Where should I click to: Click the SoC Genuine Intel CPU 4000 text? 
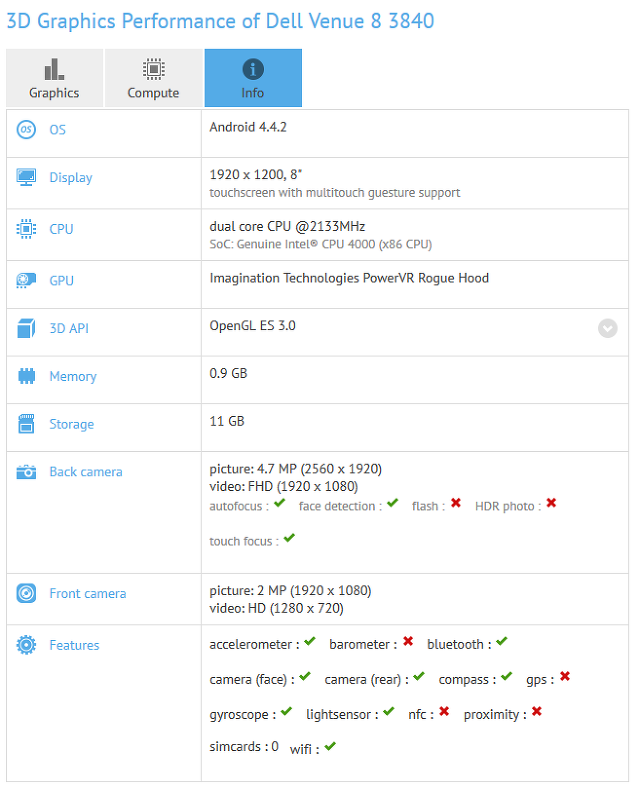(x=321, y=244)
